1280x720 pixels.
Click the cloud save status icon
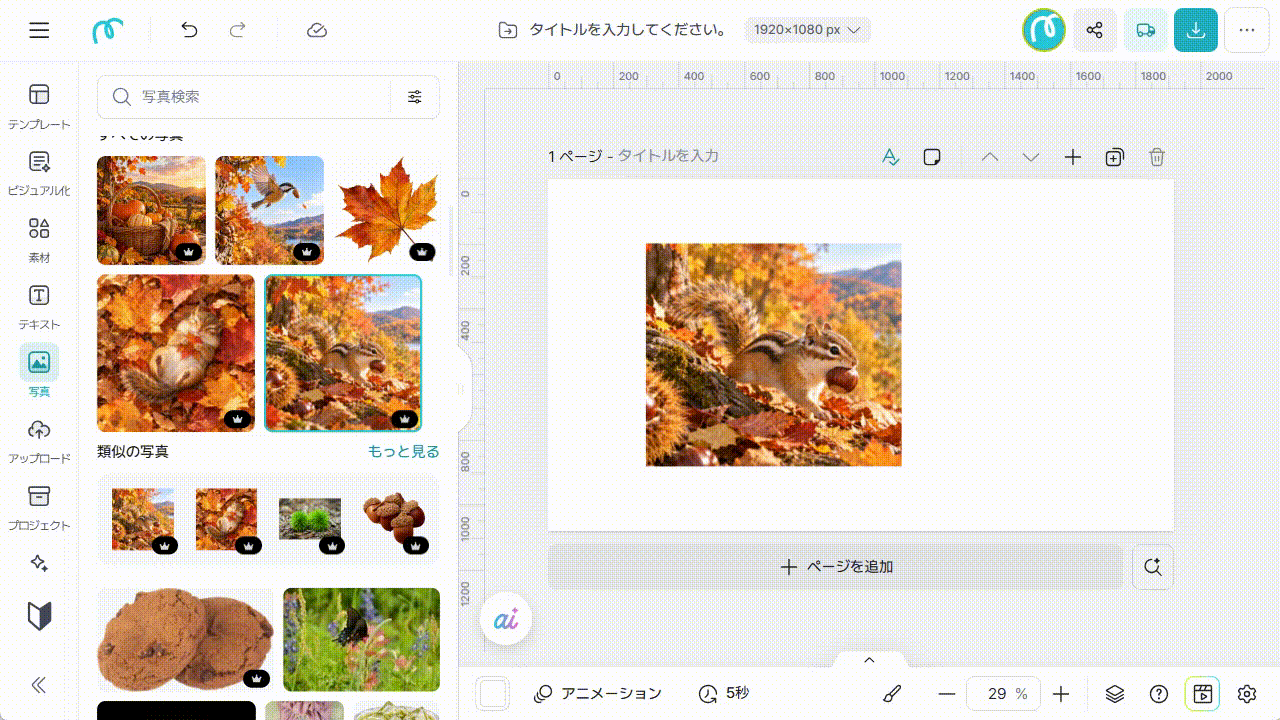317,30
